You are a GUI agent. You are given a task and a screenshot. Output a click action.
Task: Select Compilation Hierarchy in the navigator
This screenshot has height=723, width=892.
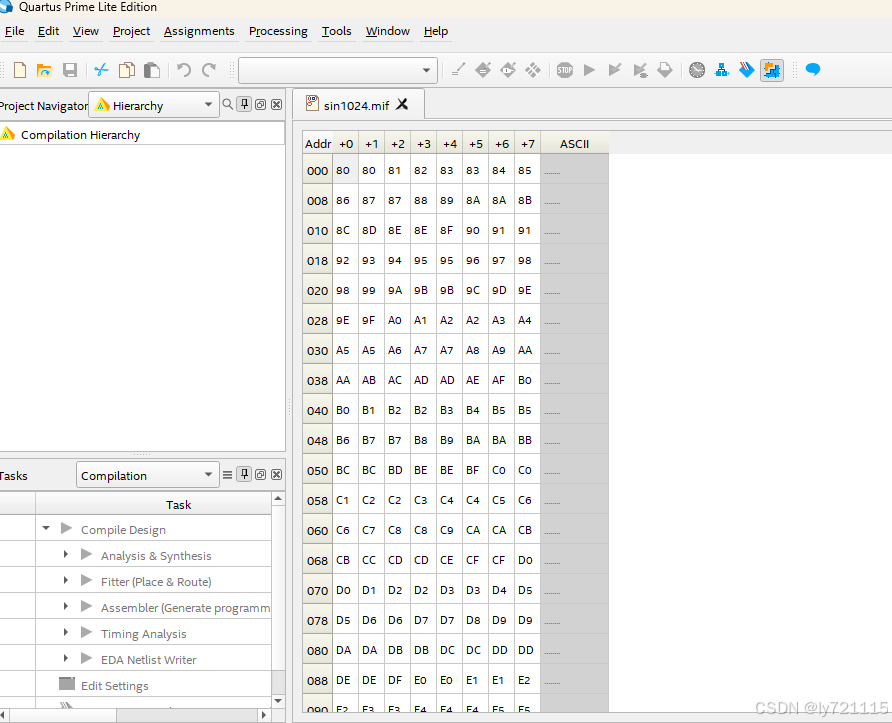[81, 135]
